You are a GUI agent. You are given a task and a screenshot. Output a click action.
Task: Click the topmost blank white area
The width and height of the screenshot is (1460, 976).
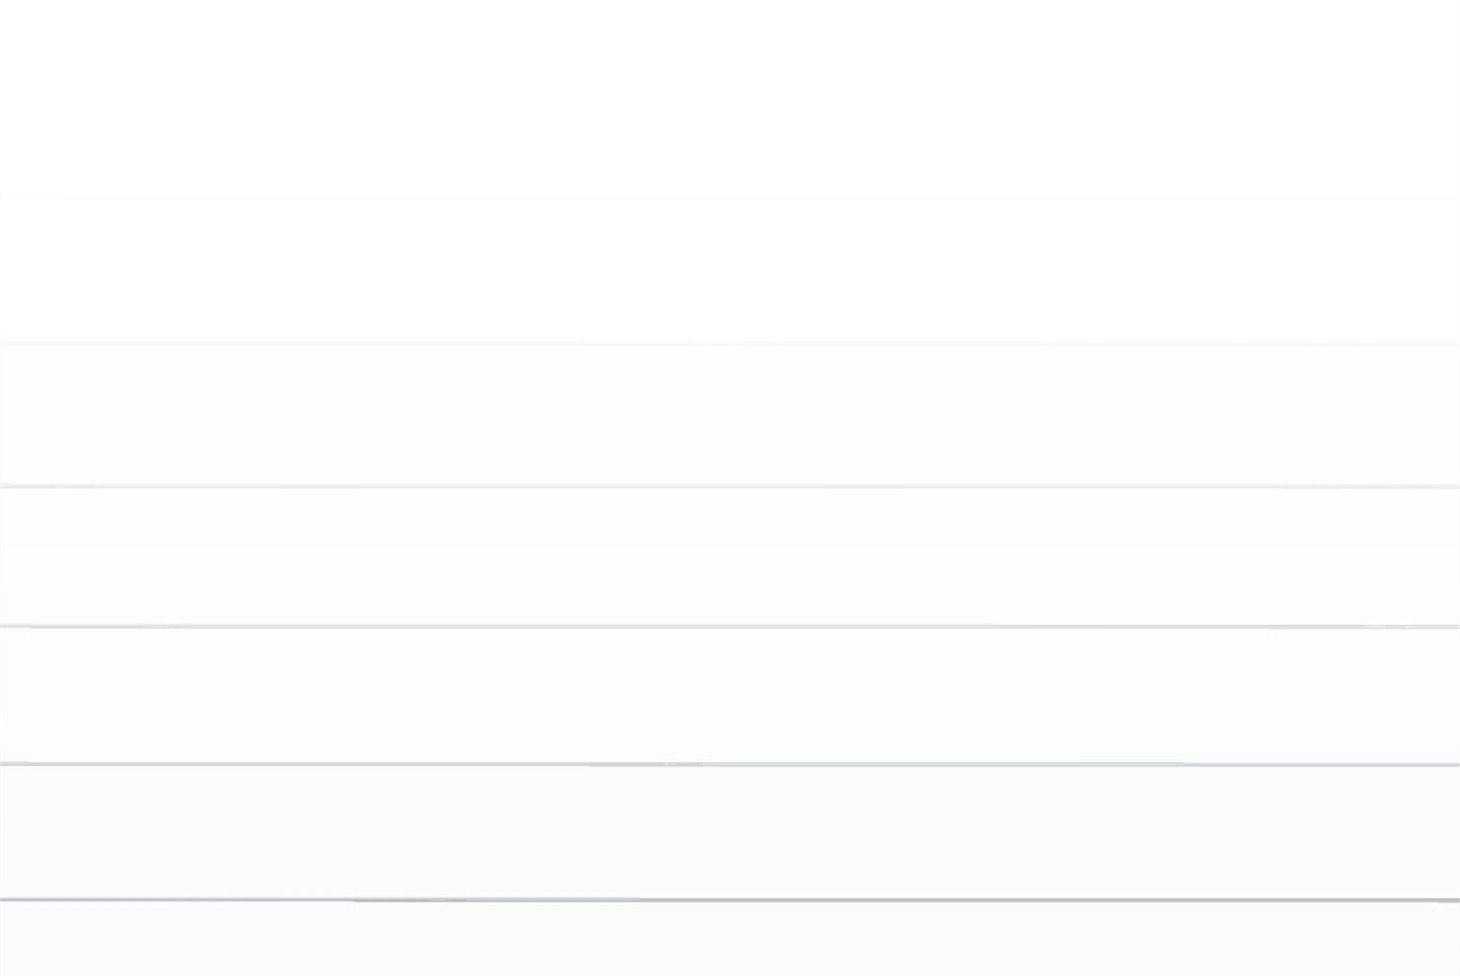730,98
